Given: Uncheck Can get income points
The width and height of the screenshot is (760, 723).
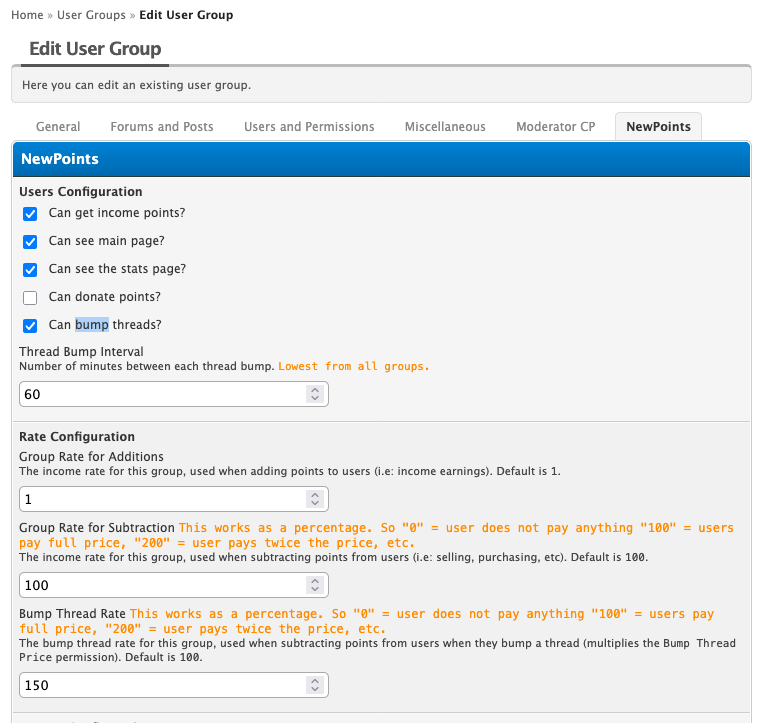Looking at the screenshot, I should click(30, 214).
